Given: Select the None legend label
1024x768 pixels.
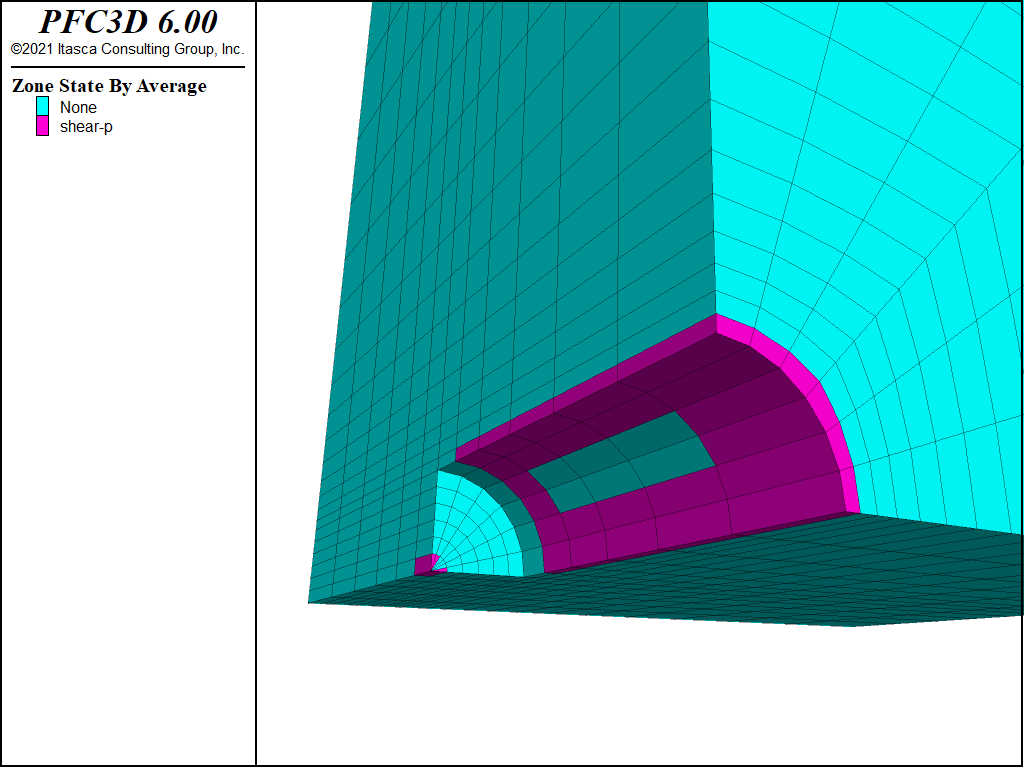Looking at the screenshot, I should 78,107.
